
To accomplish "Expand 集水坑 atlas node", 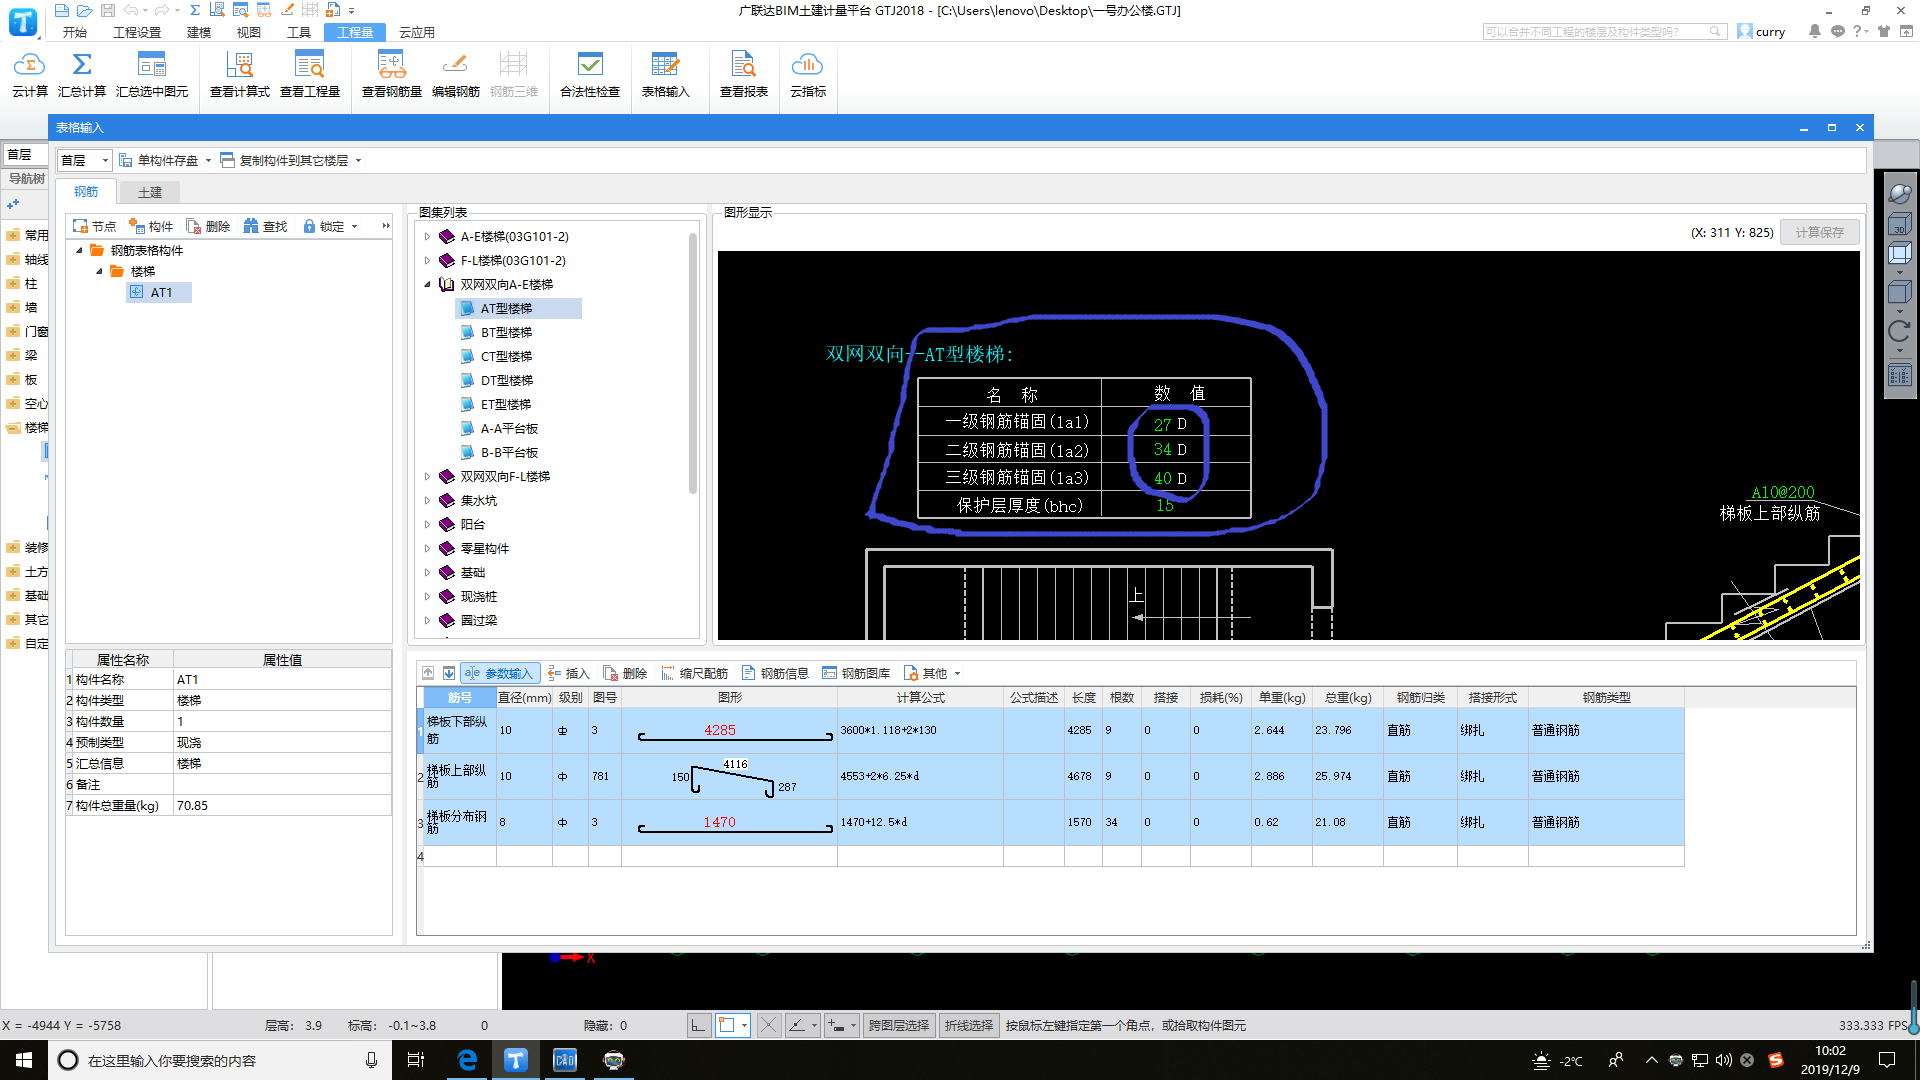I will [x=427, y=501].
